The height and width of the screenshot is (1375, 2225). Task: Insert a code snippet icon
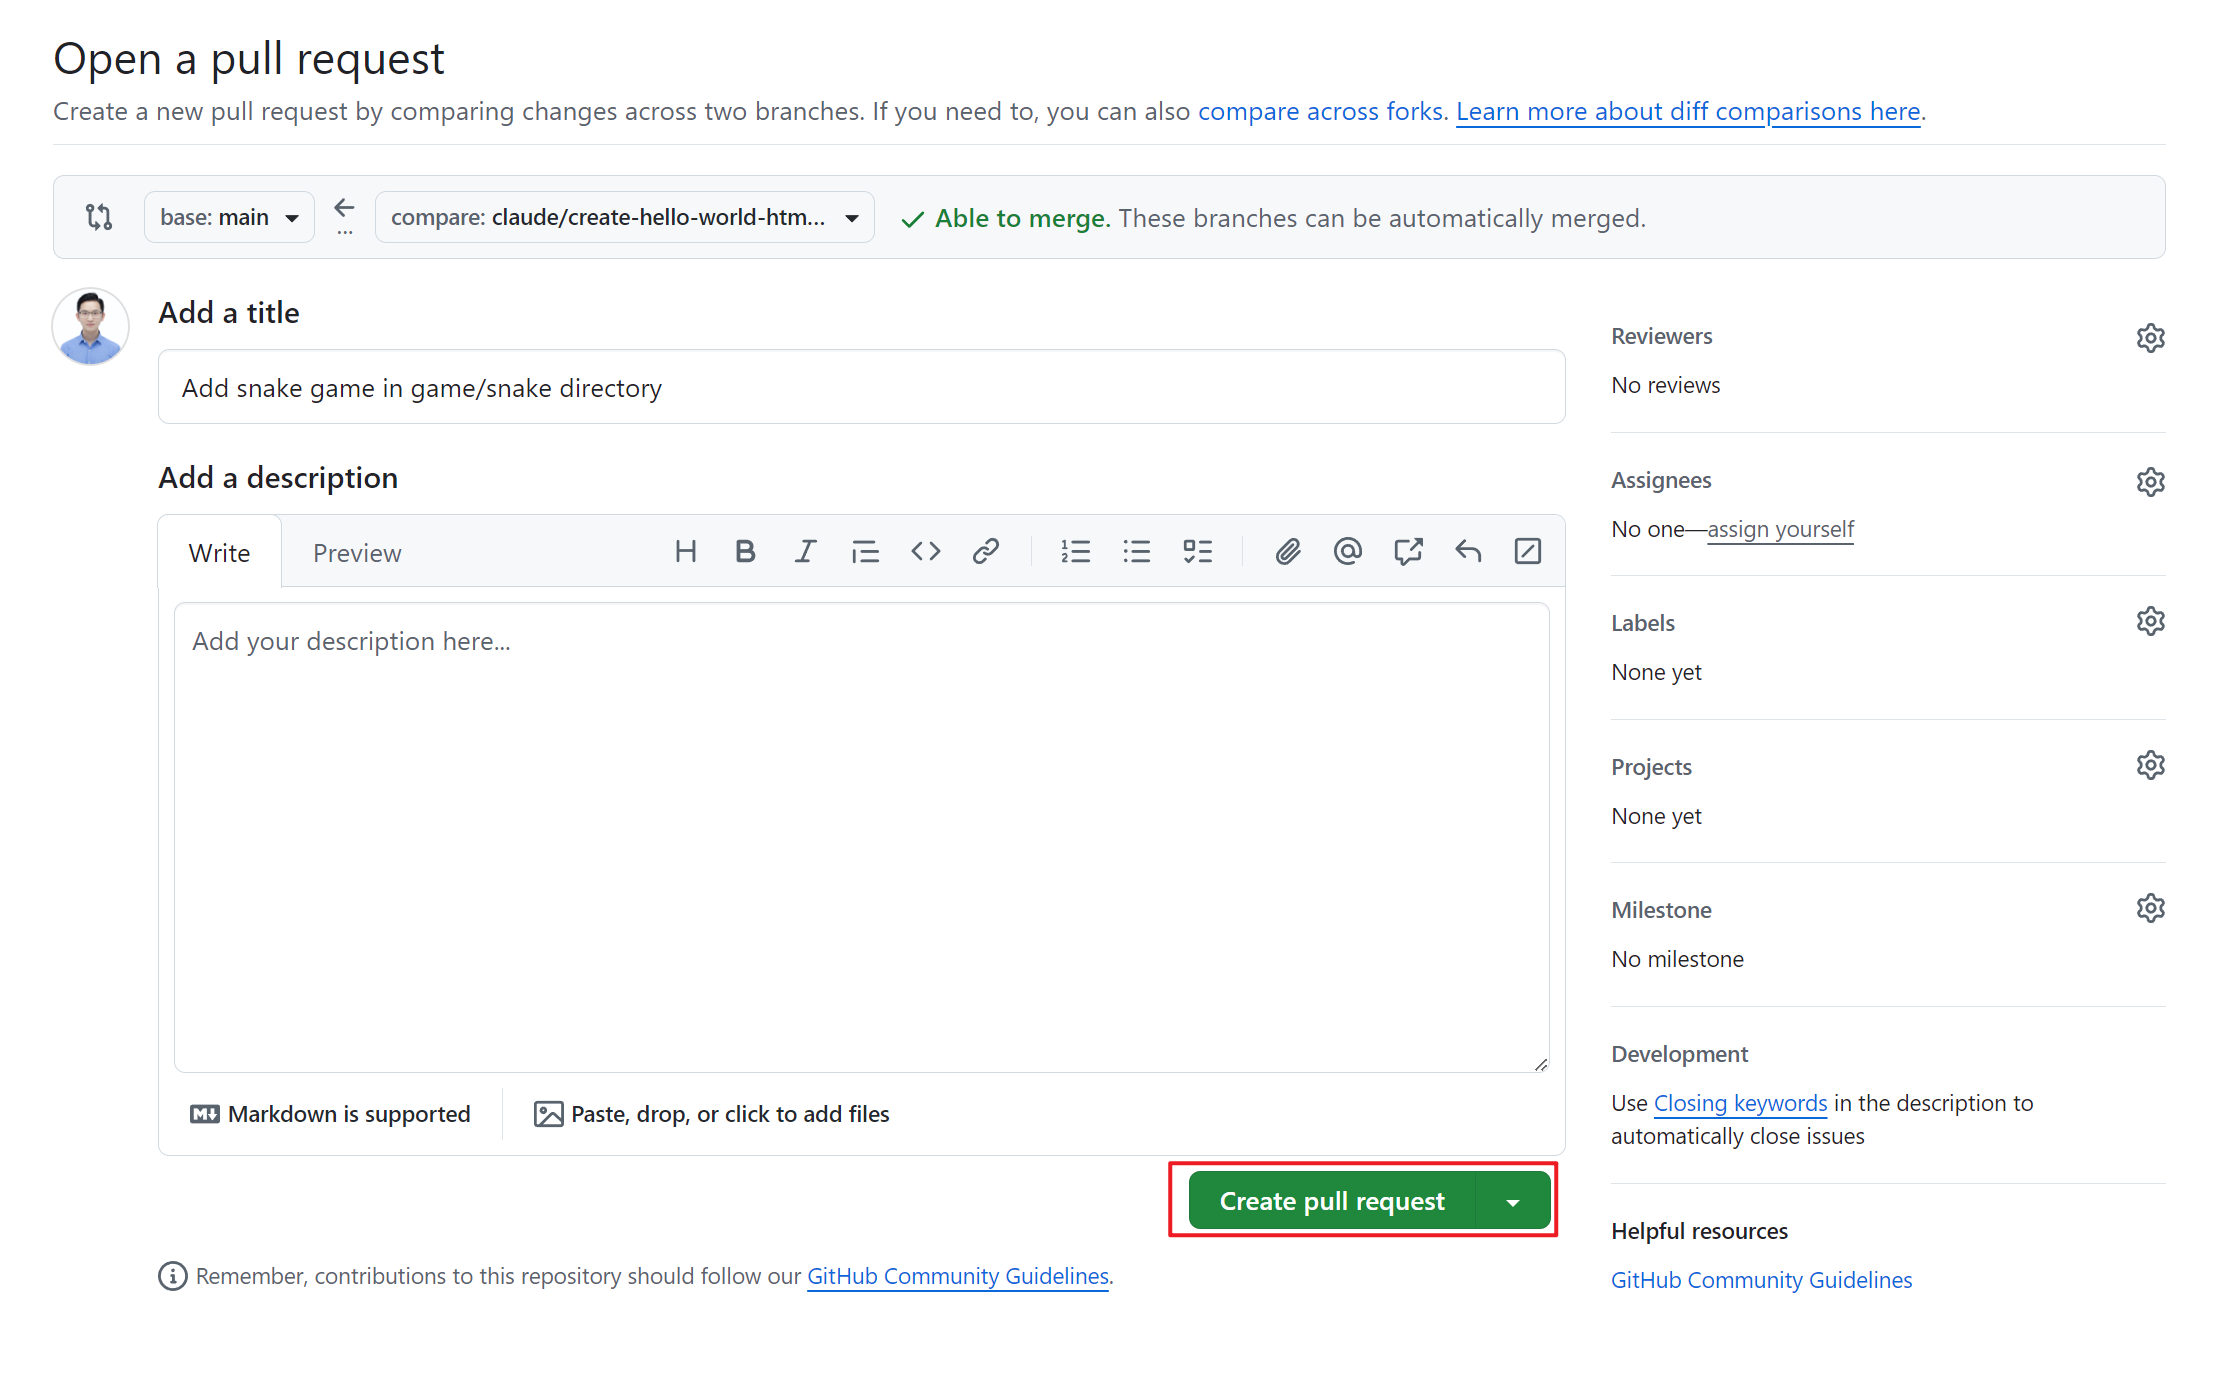tap(926, 551)
